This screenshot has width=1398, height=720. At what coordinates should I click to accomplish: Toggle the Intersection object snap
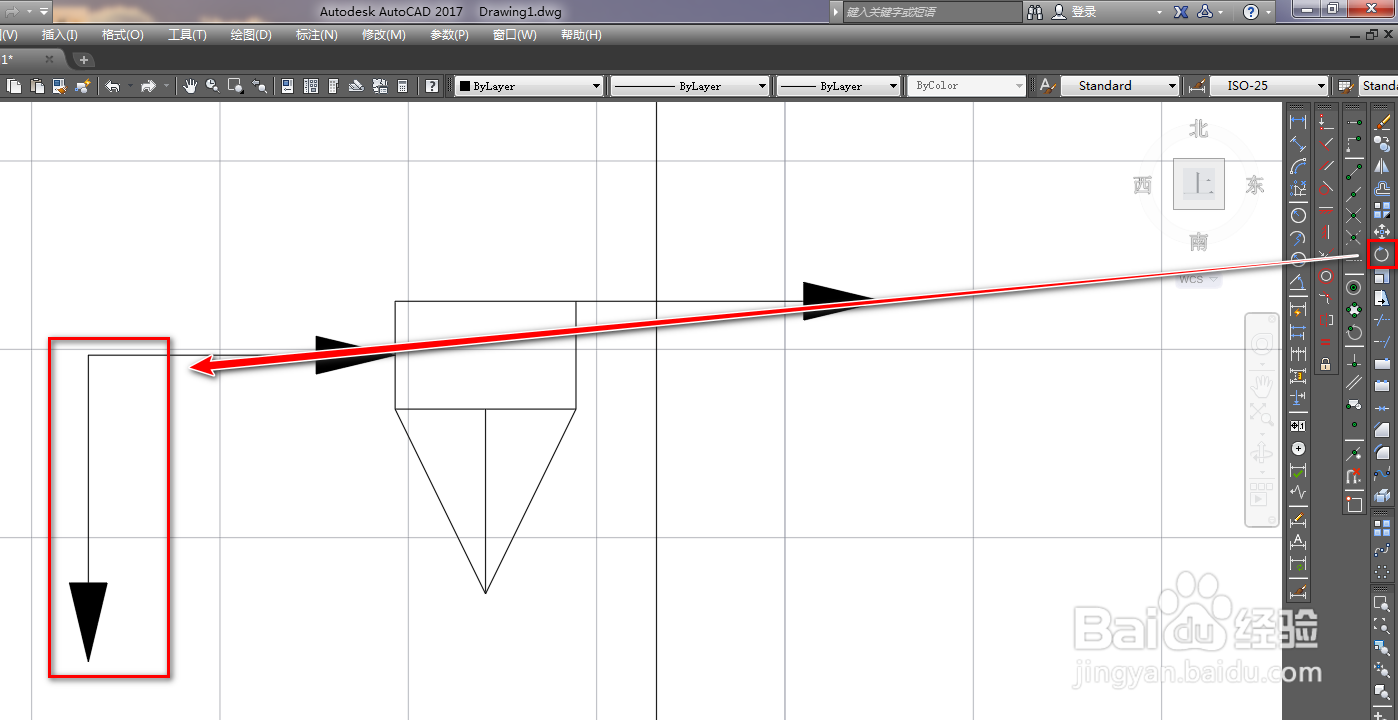click(x=1353, y=214)
